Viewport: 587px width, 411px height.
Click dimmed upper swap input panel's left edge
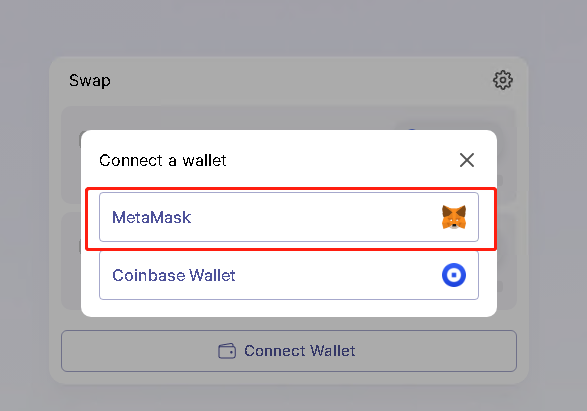[71, 155]
